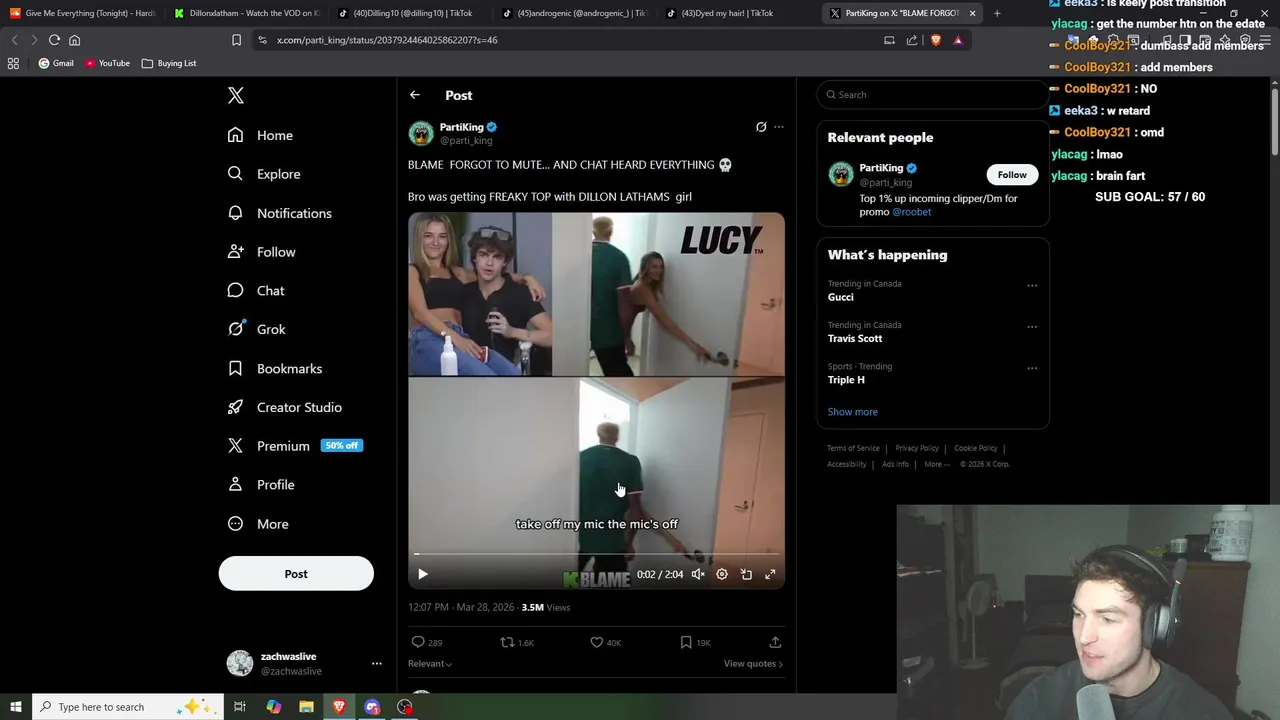Open the Gucci trending topic
Viewport: 1280px width, 720px height.
coord(841,297)
